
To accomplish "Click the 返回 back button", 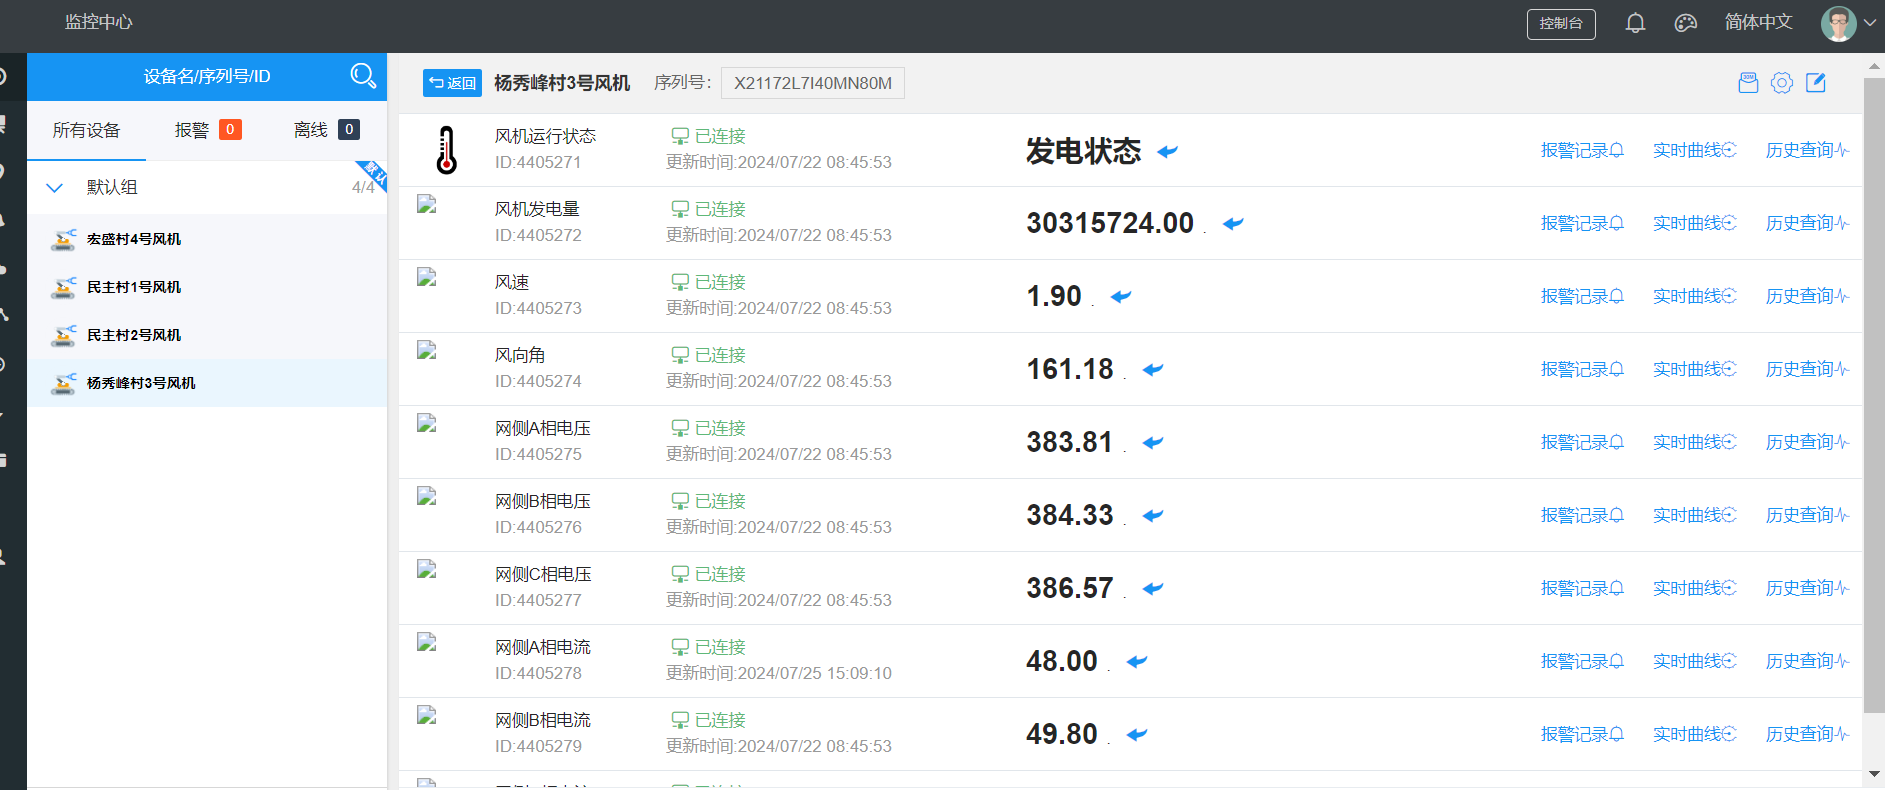I will click(452, 83).
